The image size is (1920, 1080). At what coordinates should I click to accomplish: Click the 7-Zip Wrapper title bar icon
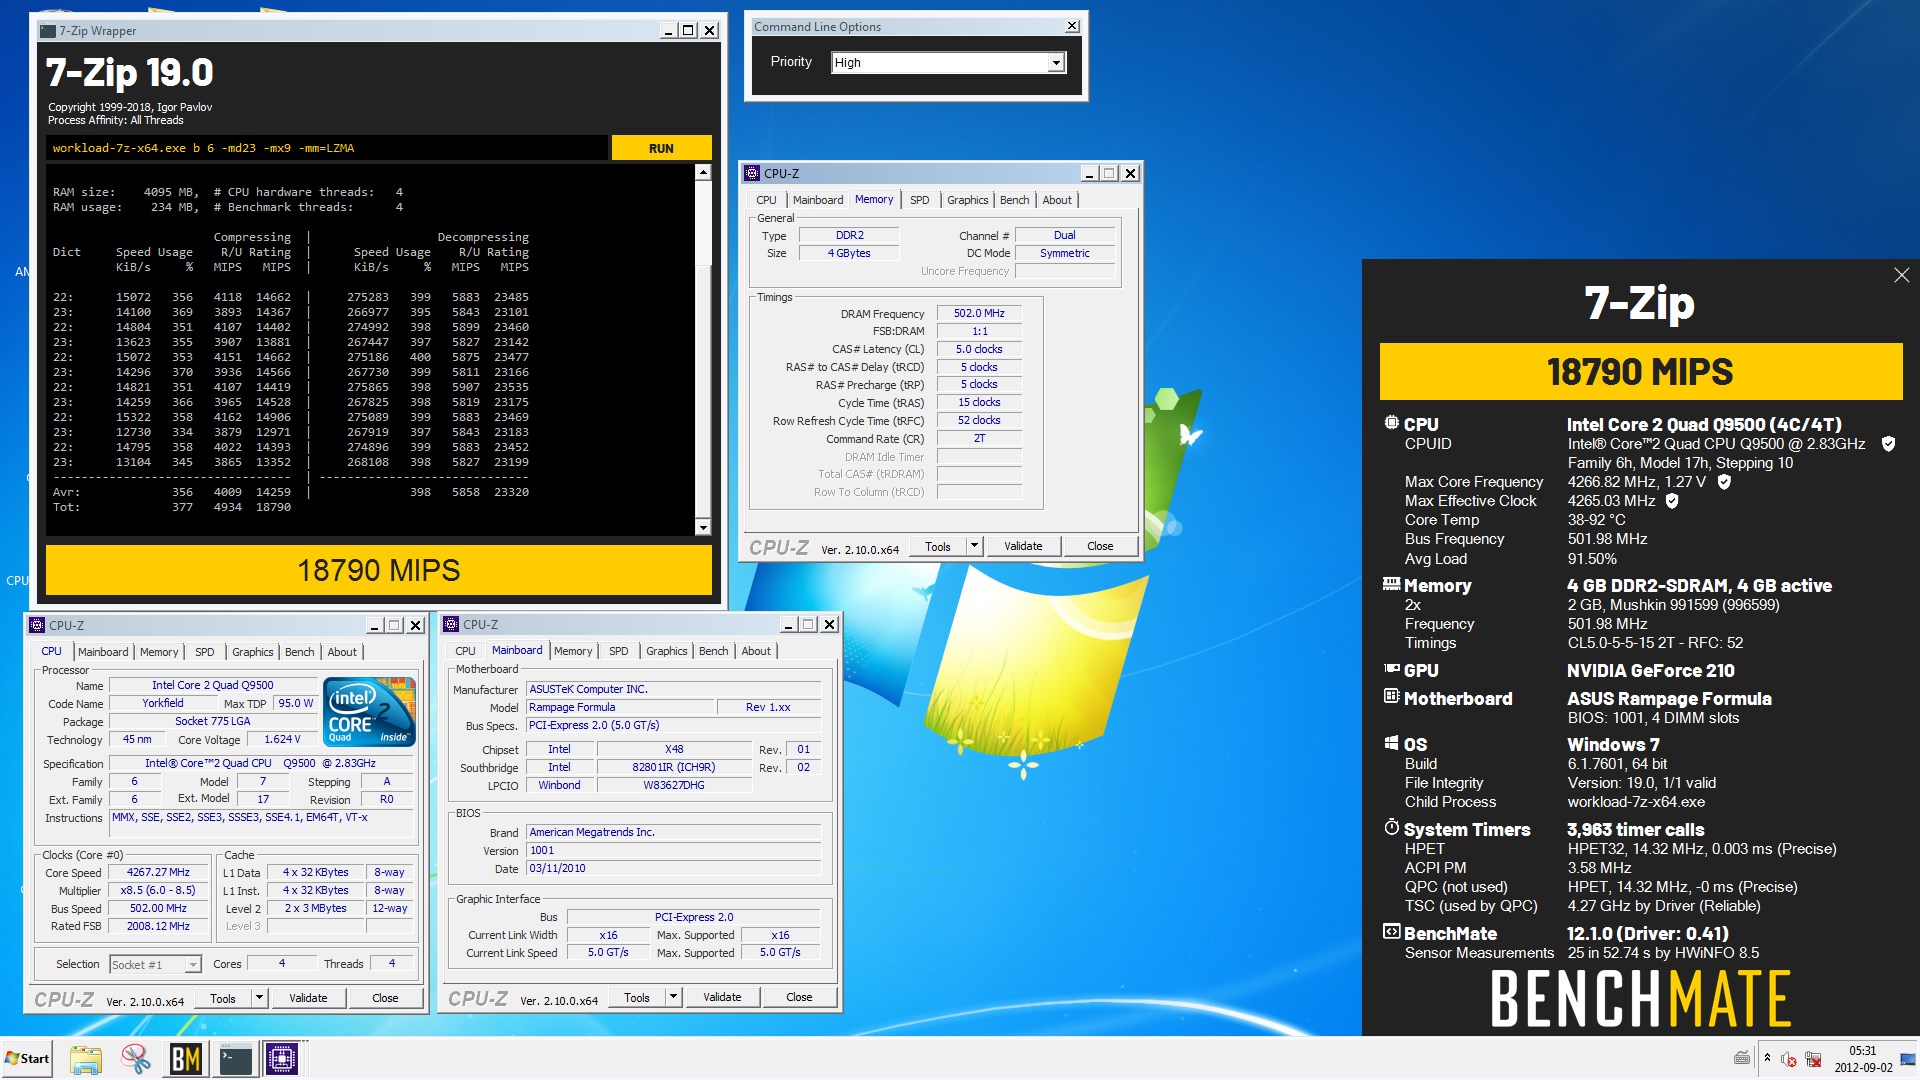[47, 31]
